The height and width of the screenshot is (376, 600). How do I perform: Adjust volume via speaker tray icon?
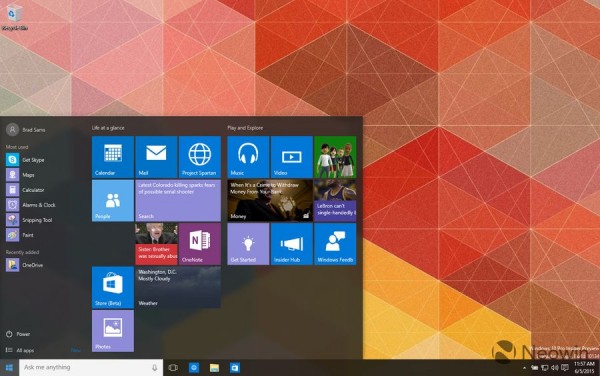[x=554, y=368]
